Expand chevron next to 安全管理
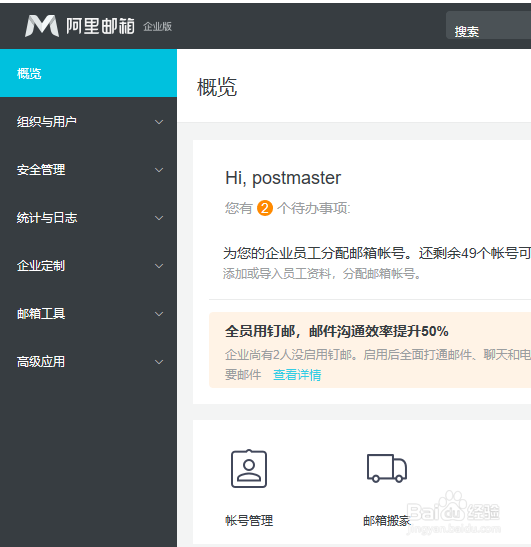Viewport: 531px width, 547px height. [159, 170]
